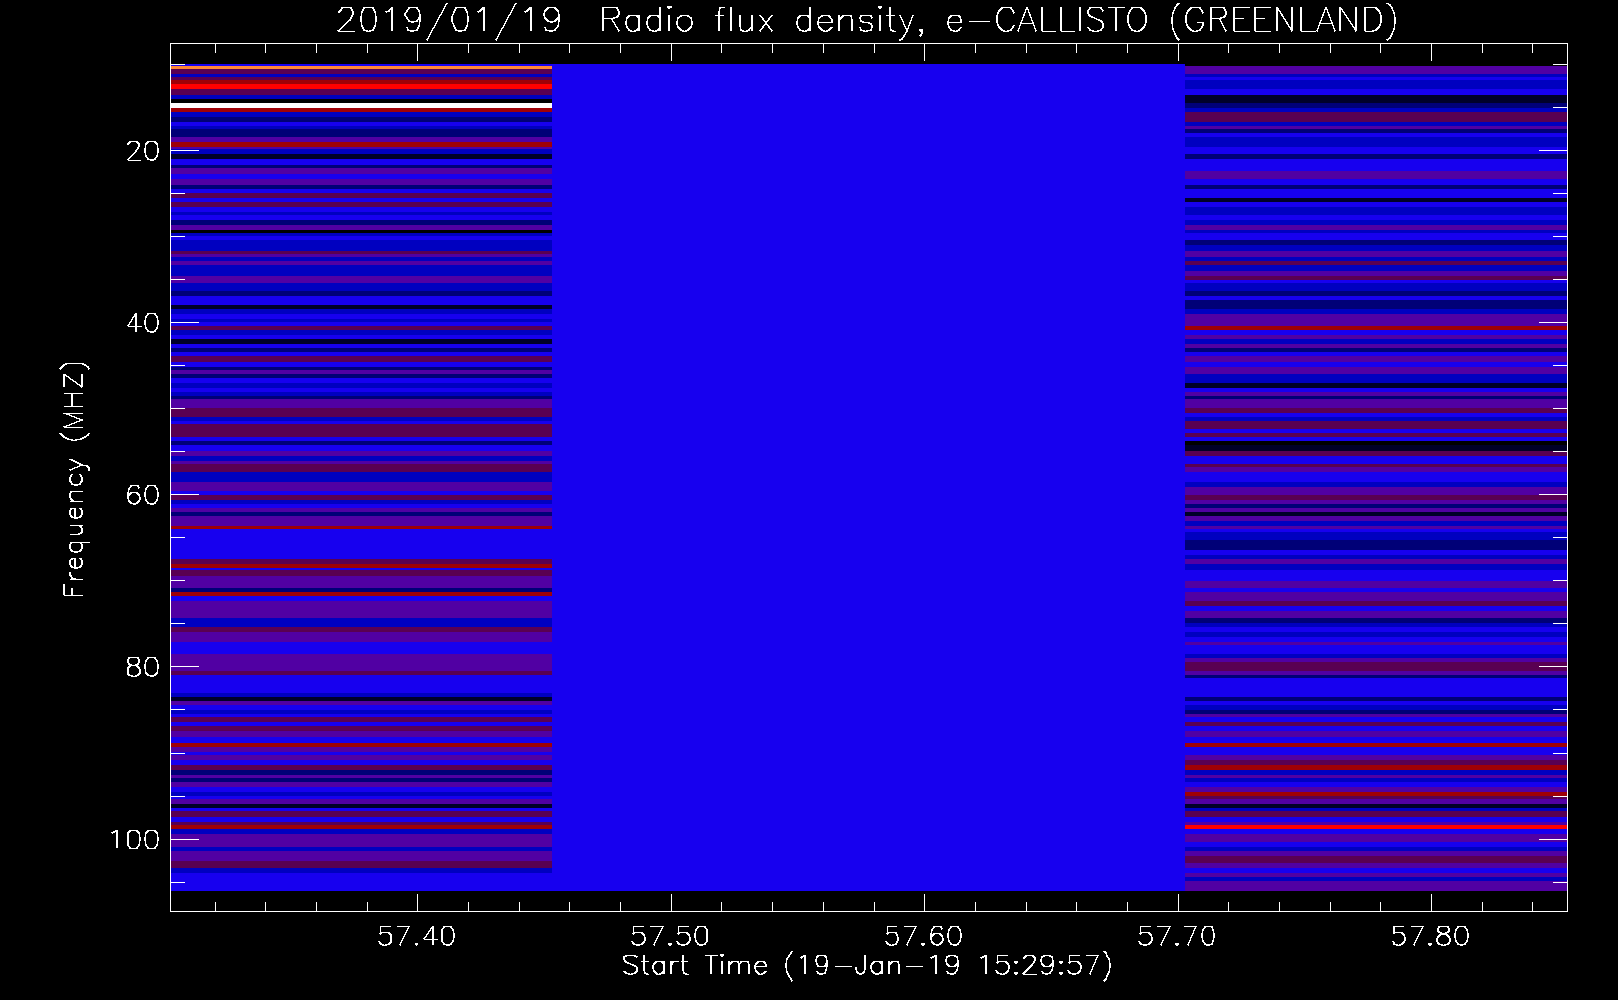This screenshot has width=1618, height=1000.
Task: Click the bright white band in the left spectrogram
Action: 361,105
